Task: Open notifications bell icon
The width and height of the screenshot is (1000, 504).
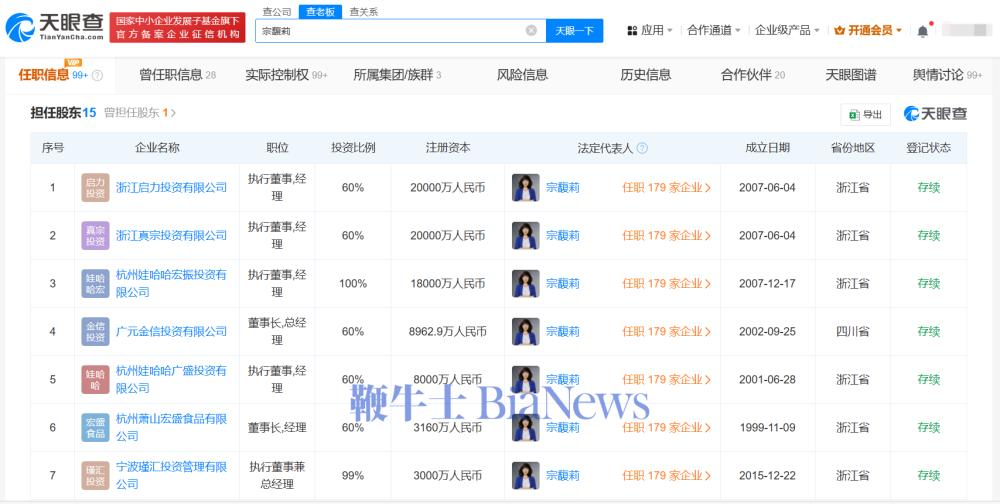Action: (923, 31)
